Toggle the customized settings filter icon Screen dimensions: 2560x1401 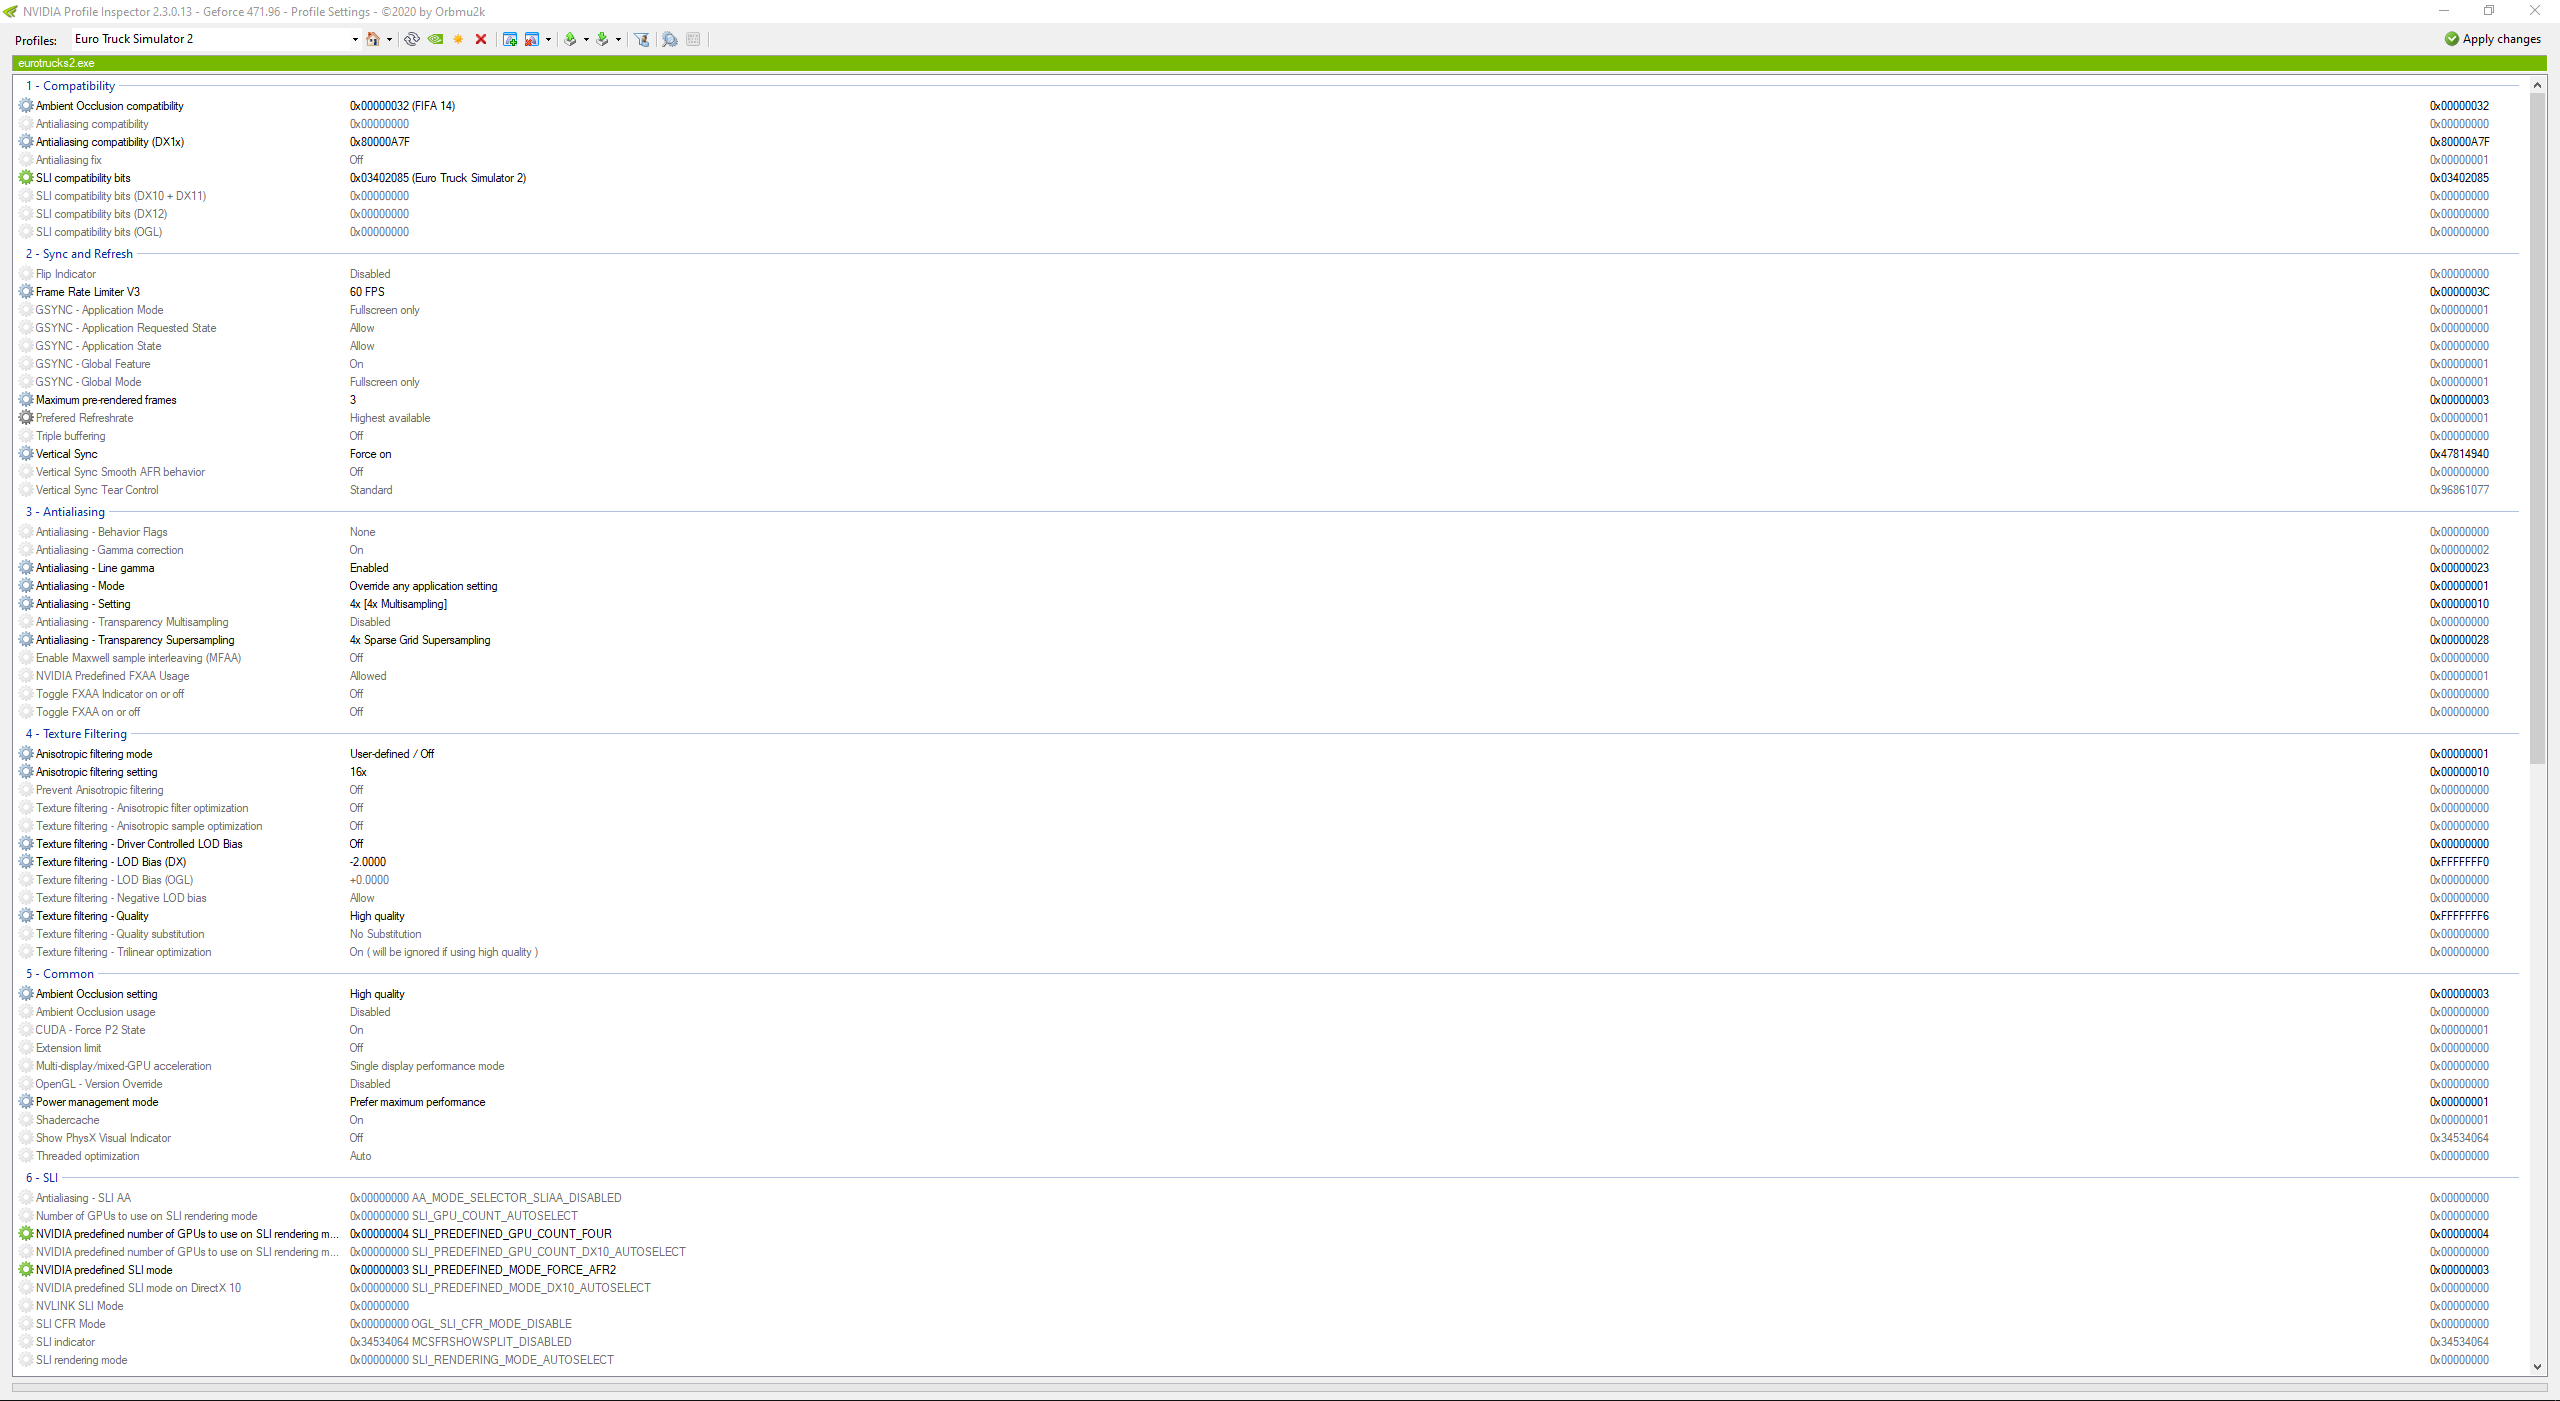tap(642, 39)
